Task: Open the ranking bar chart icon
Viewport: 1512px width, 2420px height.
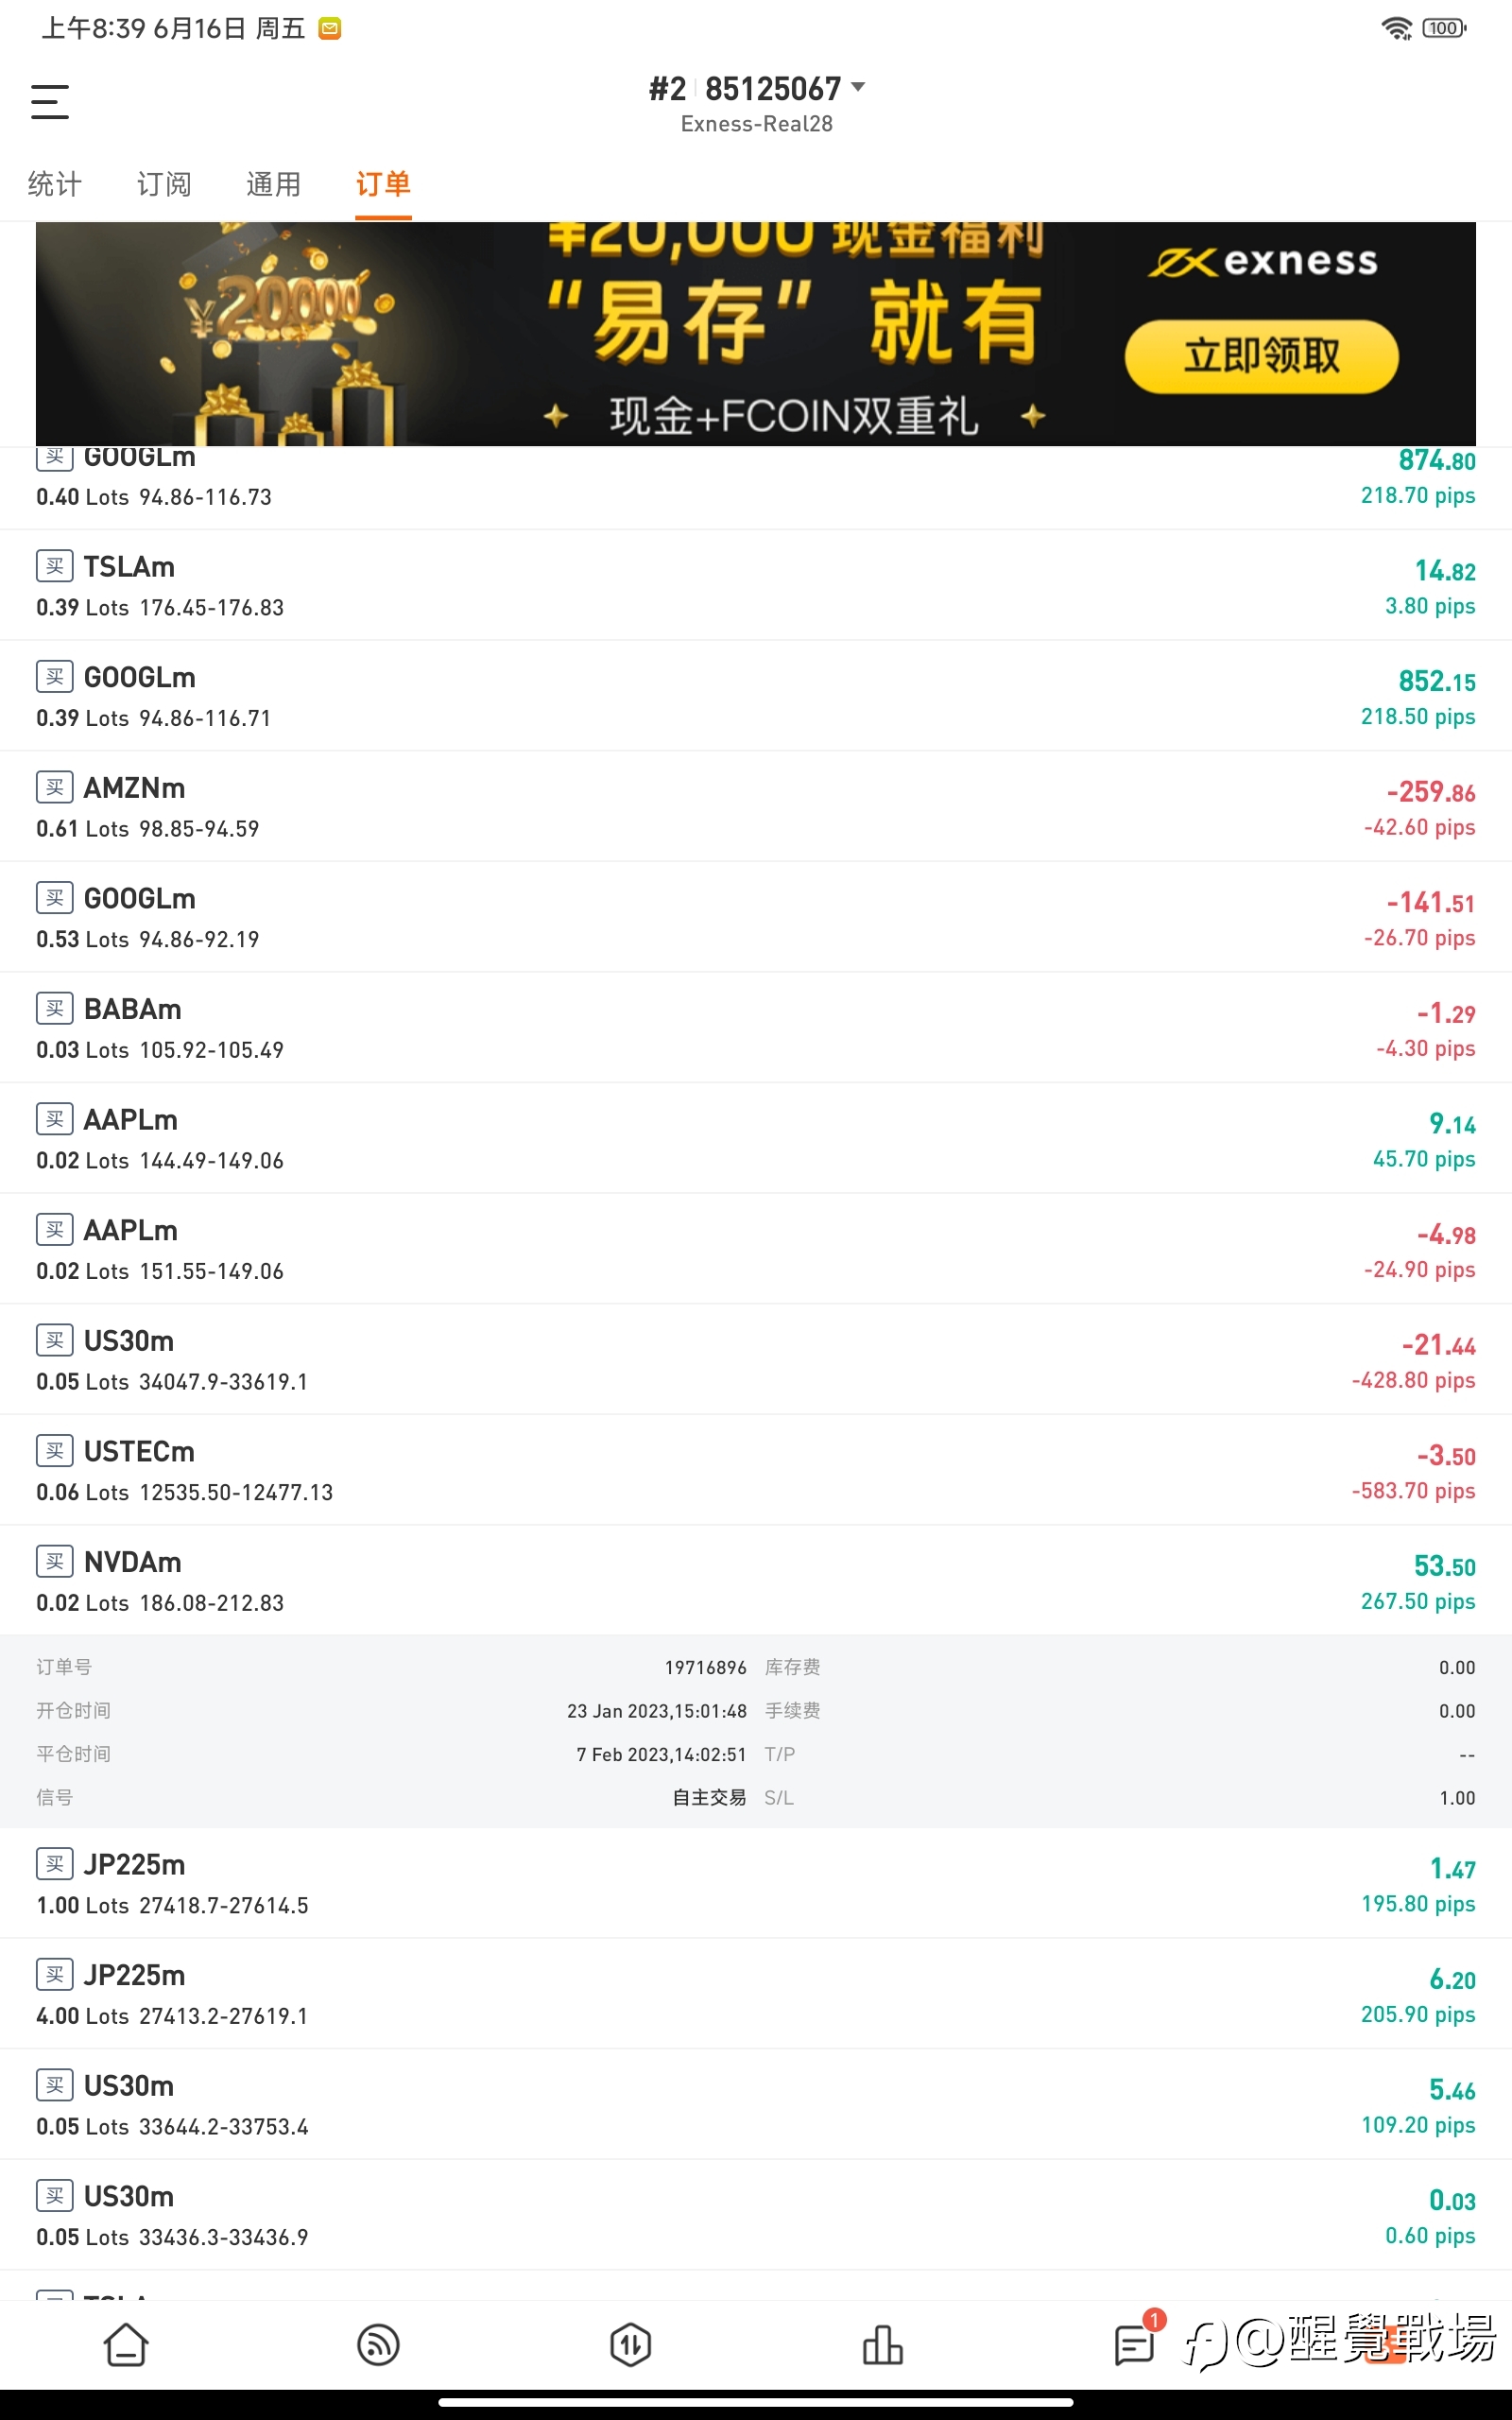Action: click(882, 2344)
